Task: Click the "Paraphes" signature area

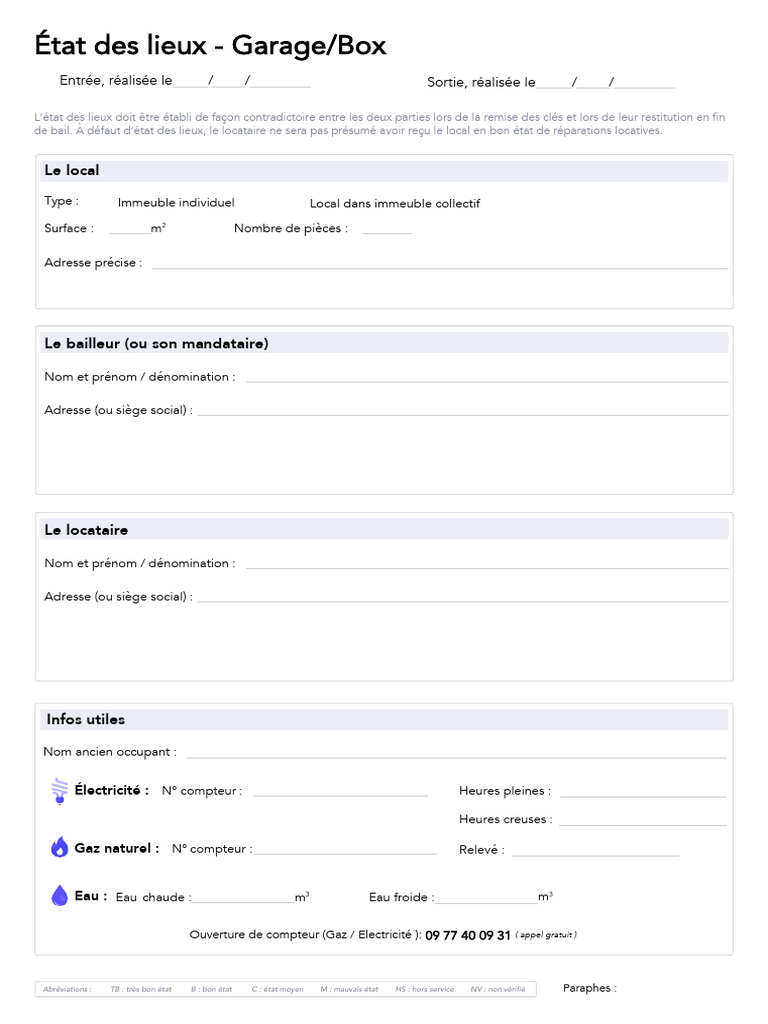Action: 680,988
